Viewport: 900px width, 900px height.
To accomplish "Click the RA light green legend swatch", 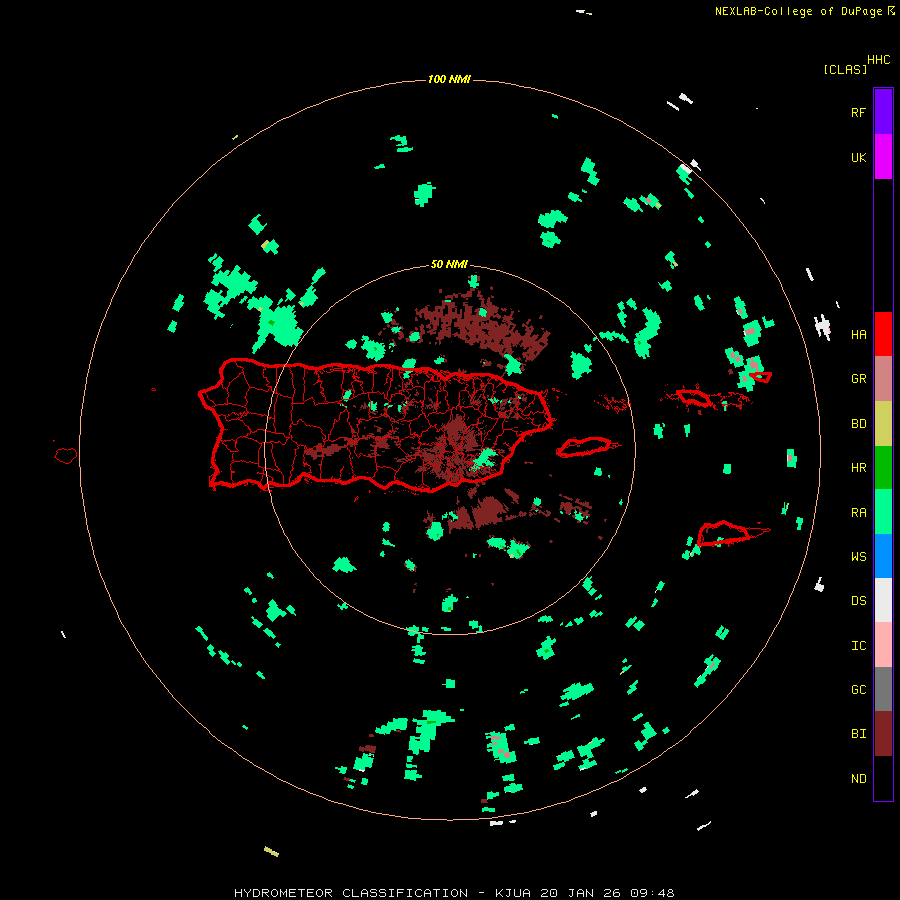I will [883, 512].
